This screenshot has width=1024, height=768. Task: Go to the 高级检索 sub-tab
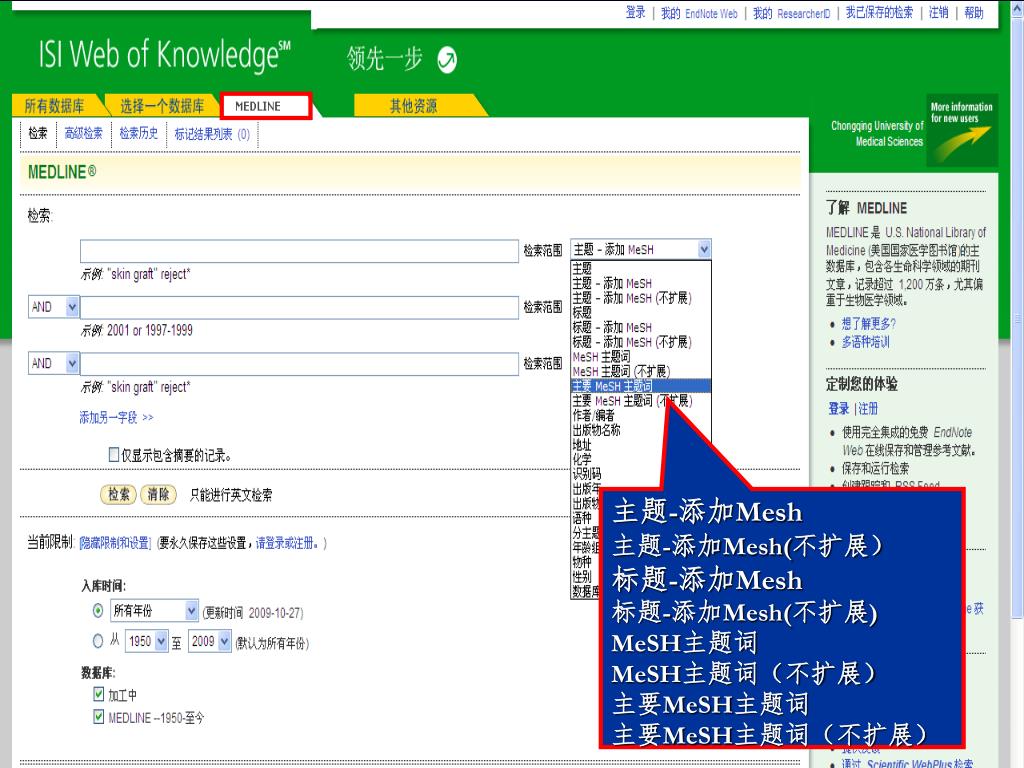pos(84,133)
